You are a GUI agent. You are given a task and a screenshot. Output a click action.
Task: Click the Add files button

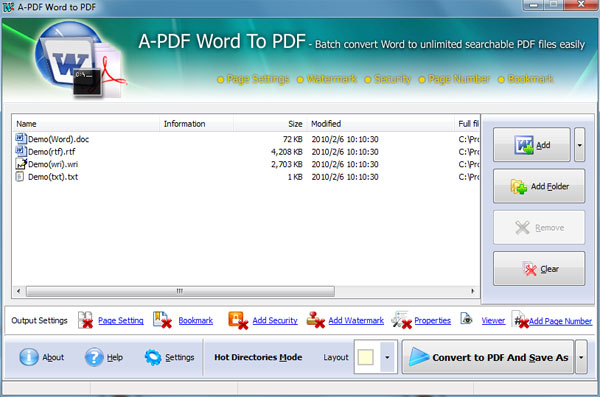coord(532,145)
